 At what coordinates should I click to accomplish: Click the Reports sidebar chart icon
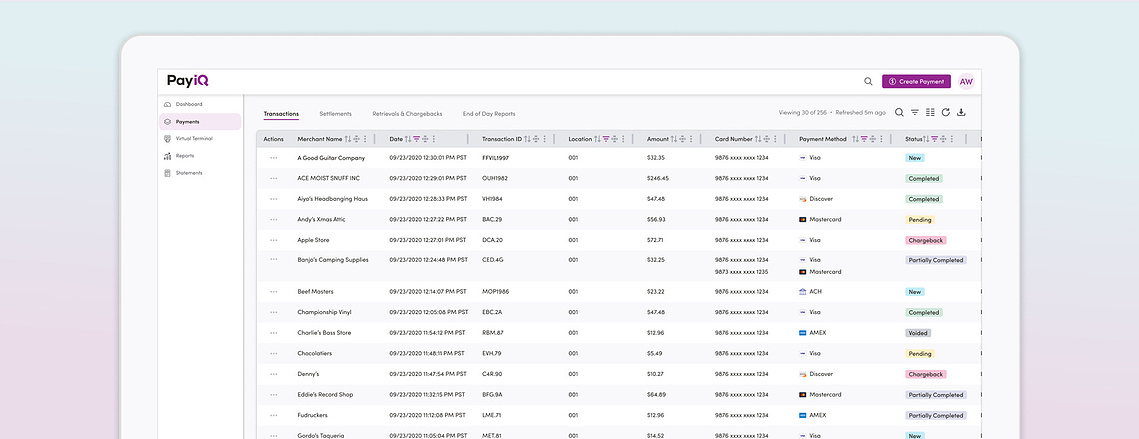click(168, 156)
